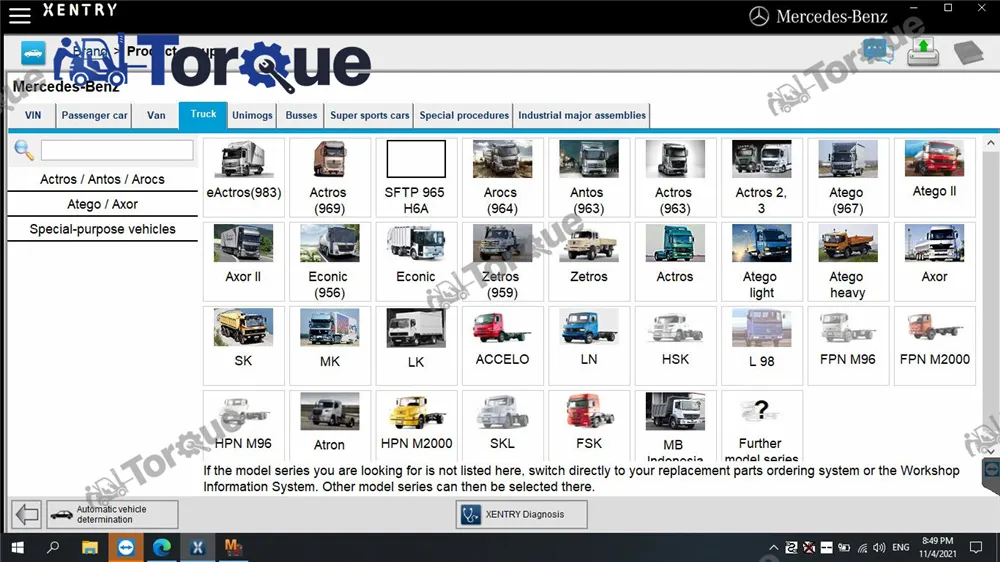This screenshot has height=562, width=1000.
Task: Select the FPN M2000 truck model
Action: coord(934,345)
